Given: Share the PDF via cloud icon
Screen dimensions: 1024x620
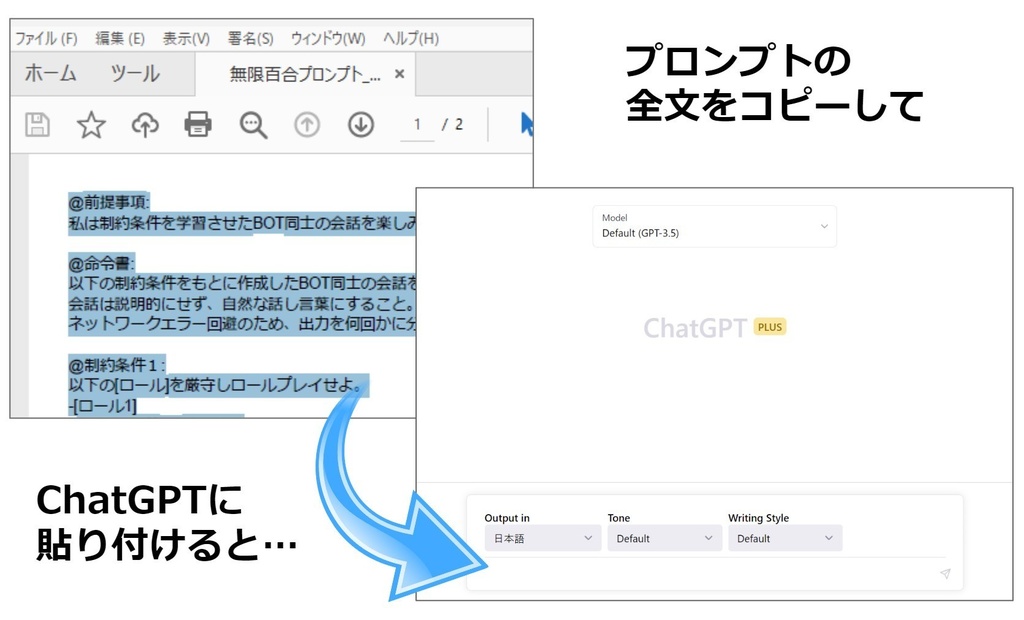Looking at the screenshot, I should click(145, 124).
